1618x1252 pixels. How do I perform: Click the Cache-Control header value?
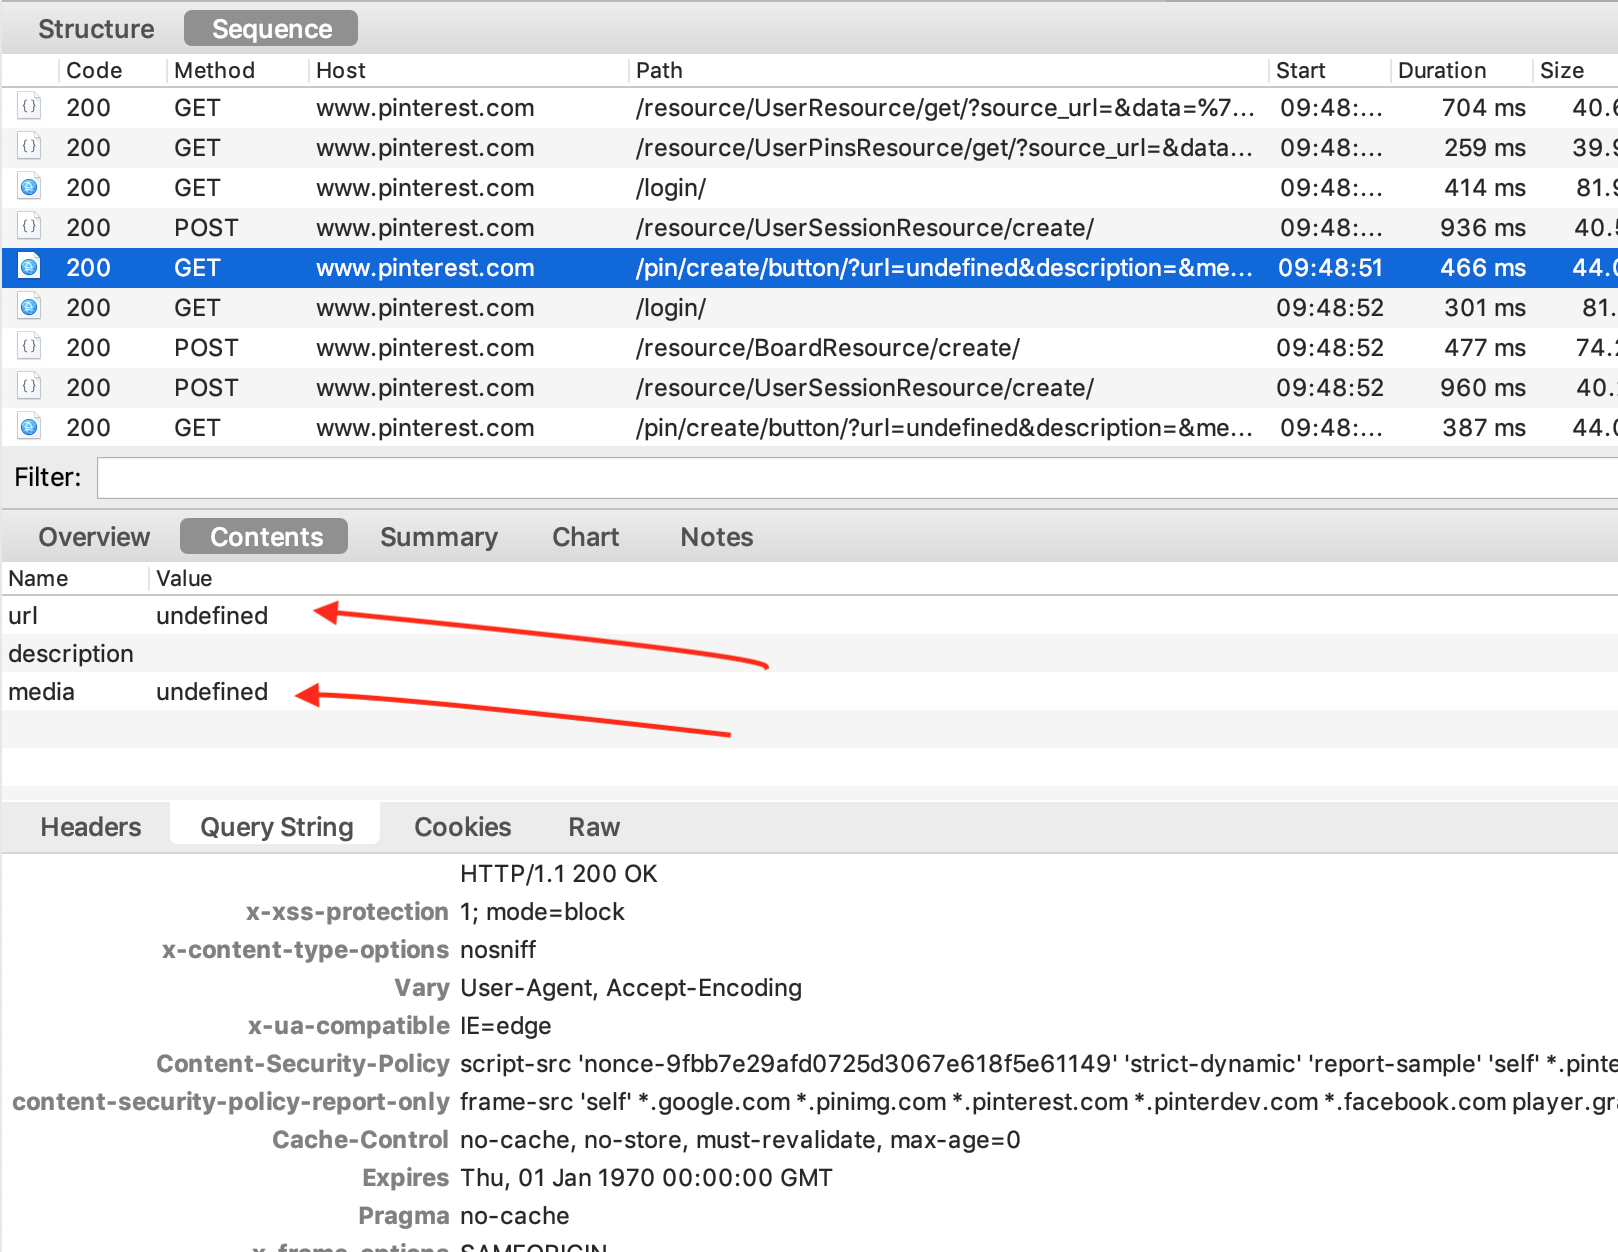[740, 1140]
